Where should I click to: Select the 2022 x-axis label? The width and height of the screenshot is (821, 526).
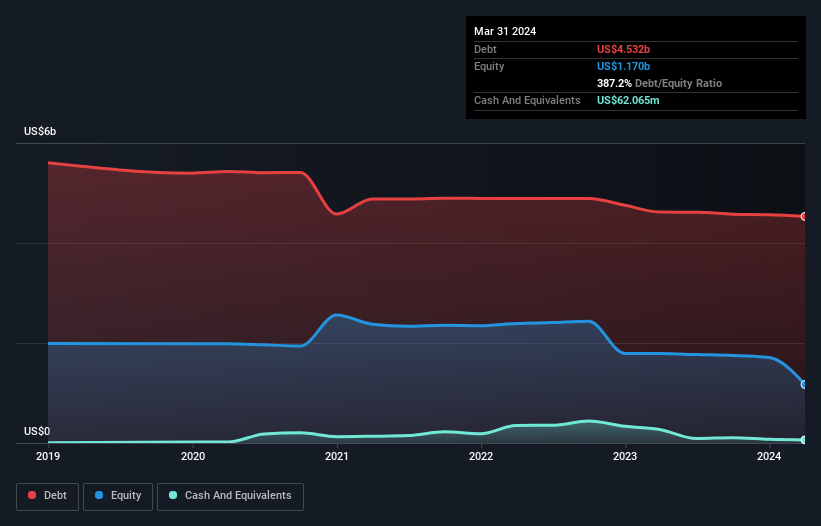(481, 456)
